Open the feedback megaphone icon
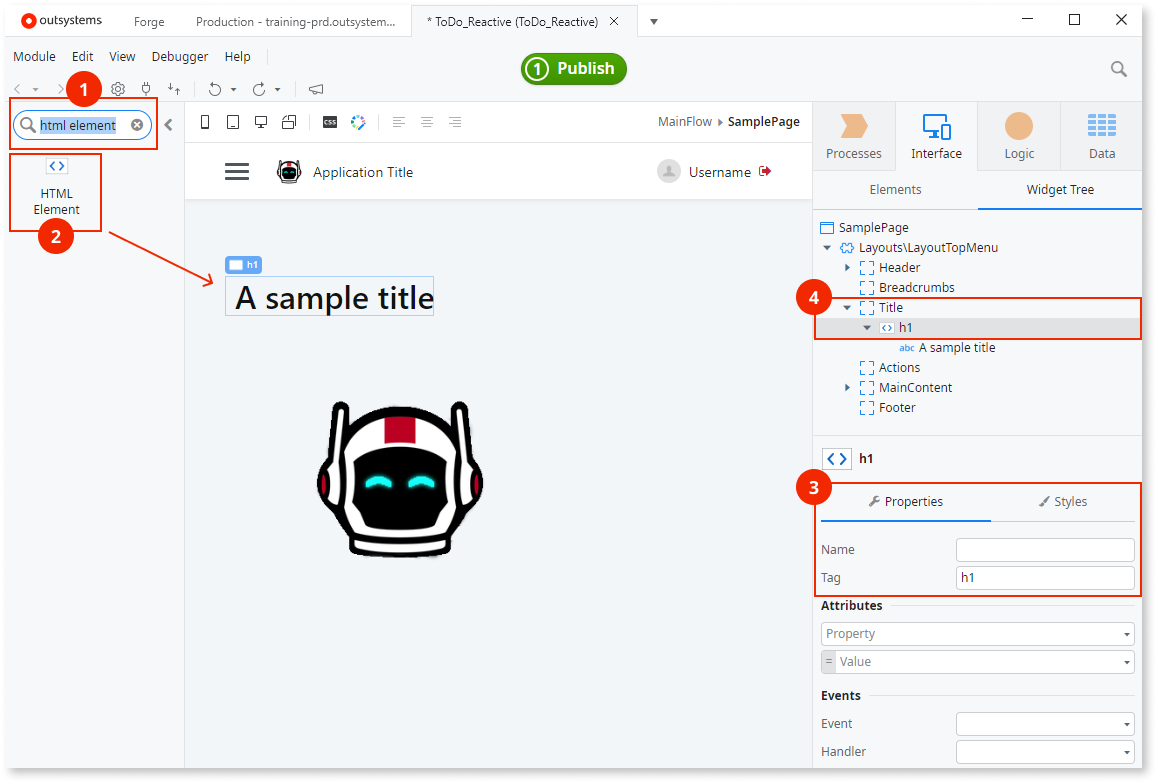1157x783 pixels. (315, 89)
